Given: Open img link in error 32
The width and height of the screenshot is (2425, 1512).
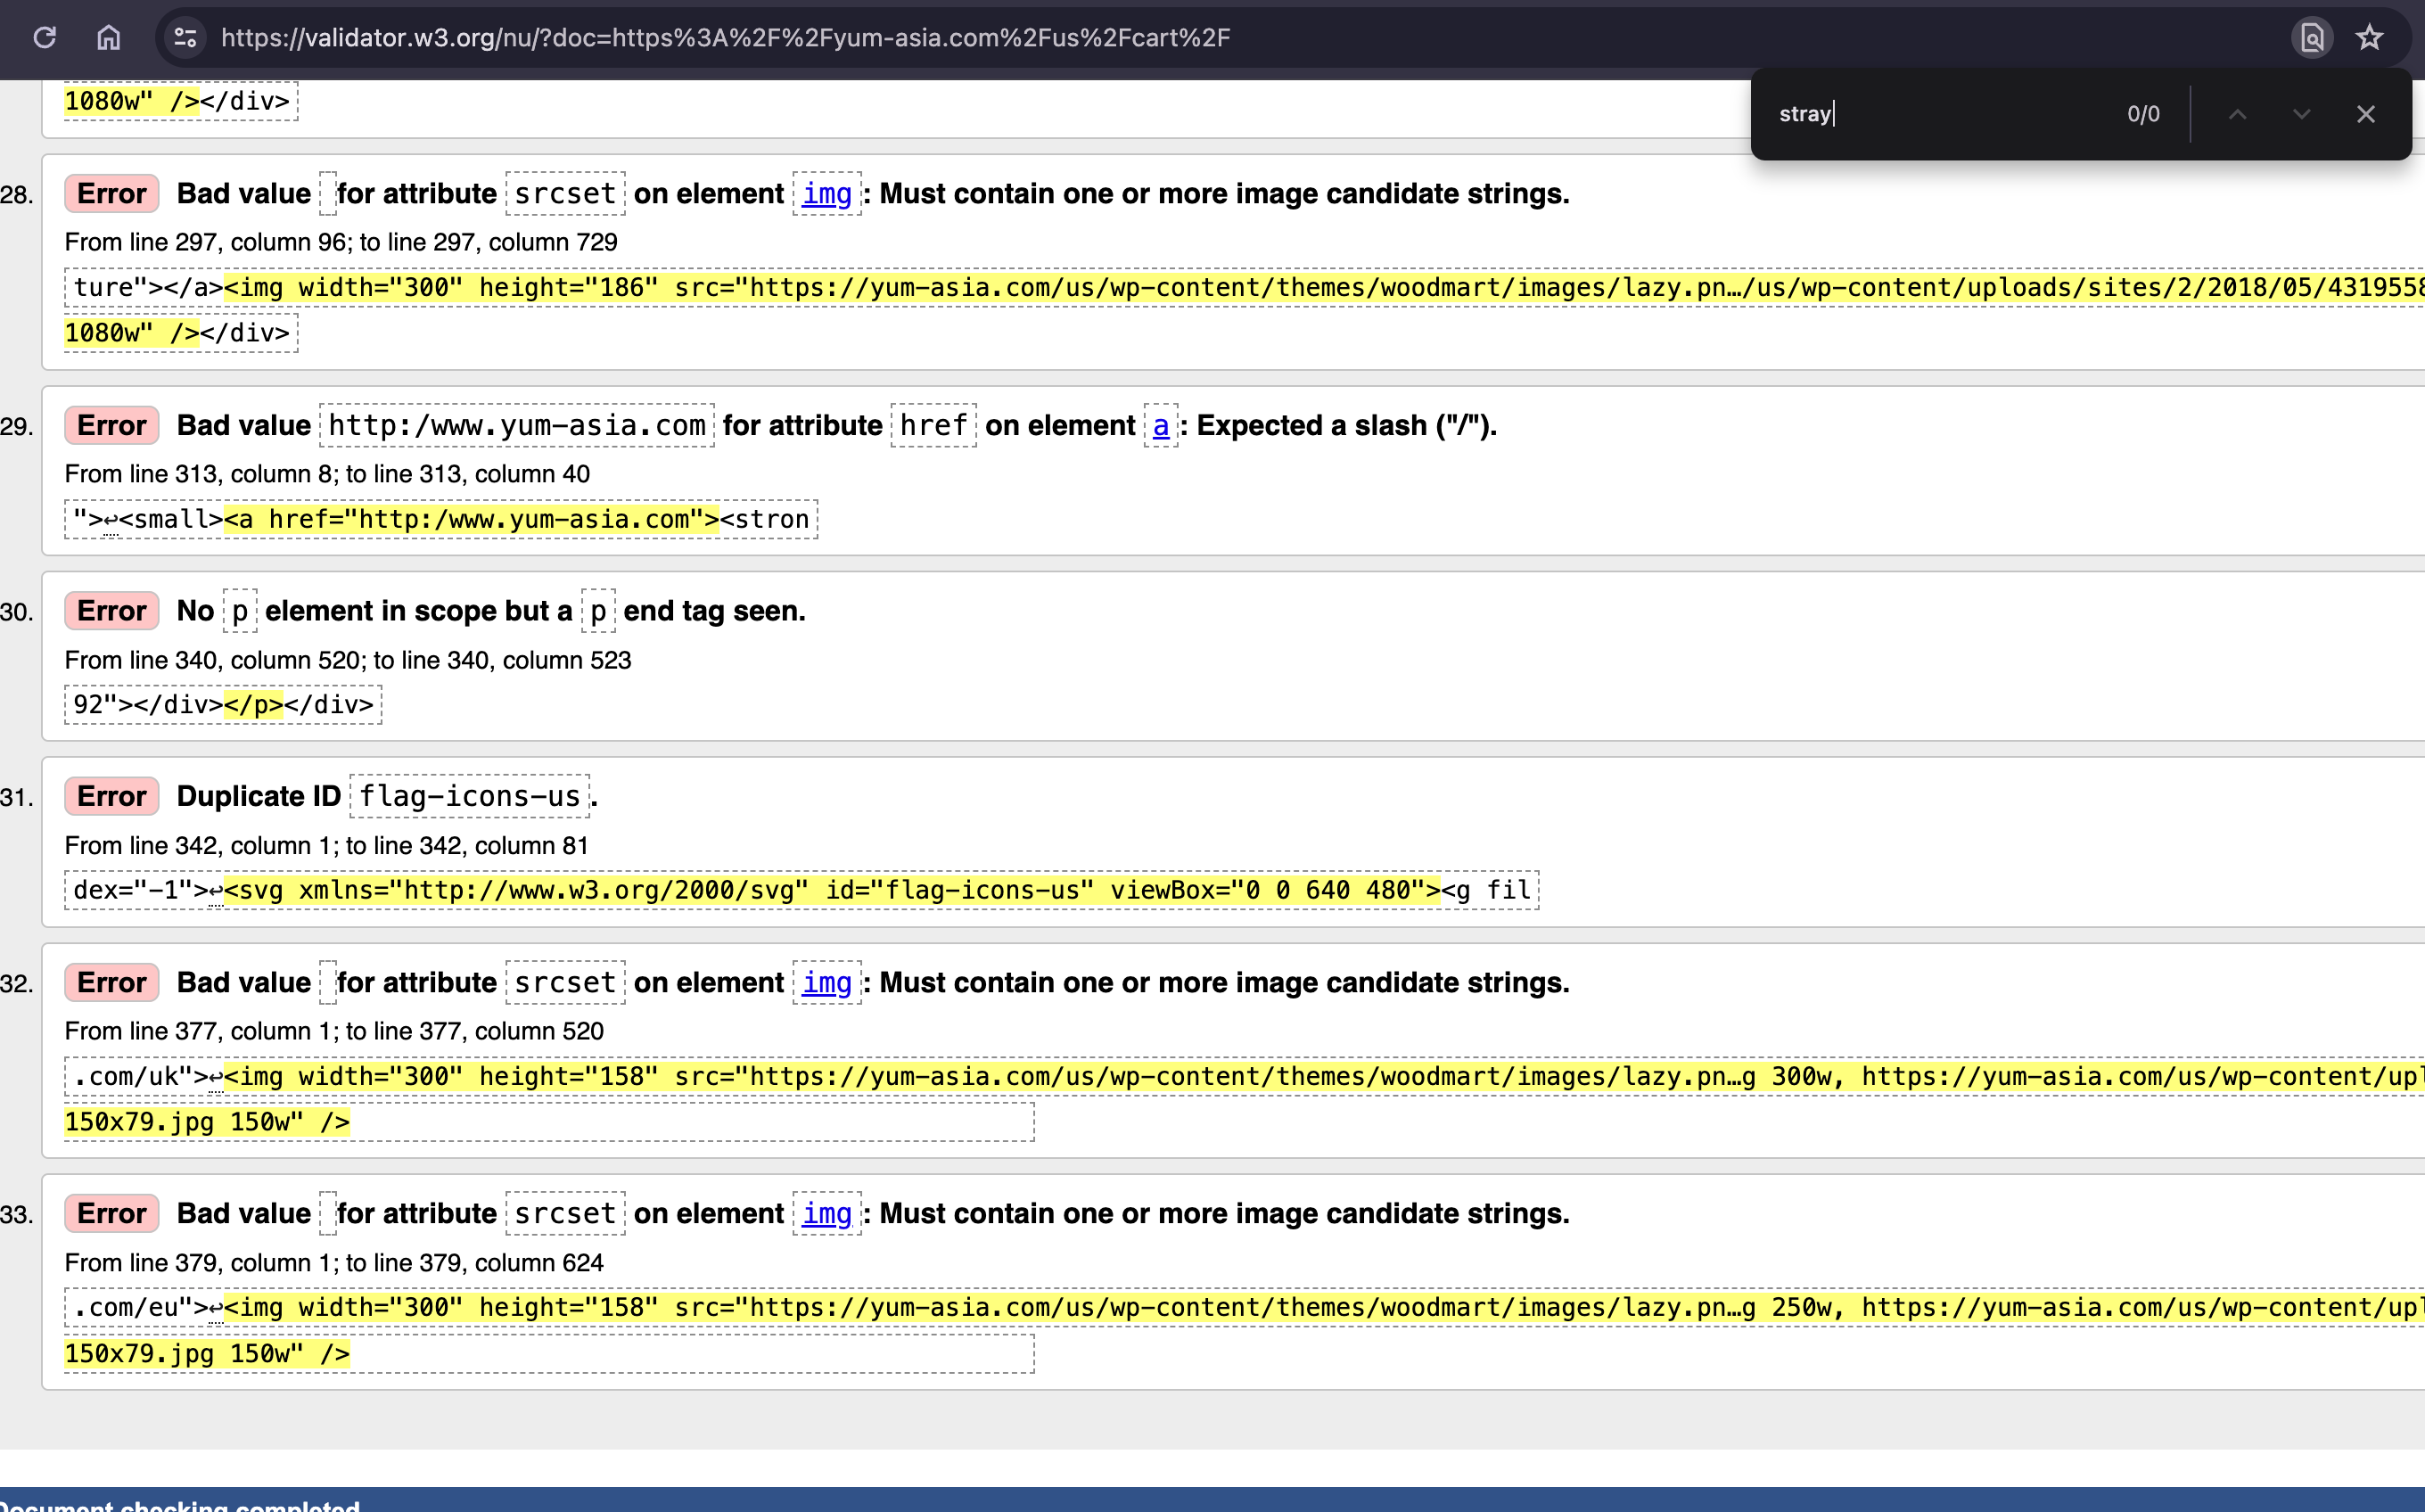Looking at the screenshot, I should pos(826,983).
